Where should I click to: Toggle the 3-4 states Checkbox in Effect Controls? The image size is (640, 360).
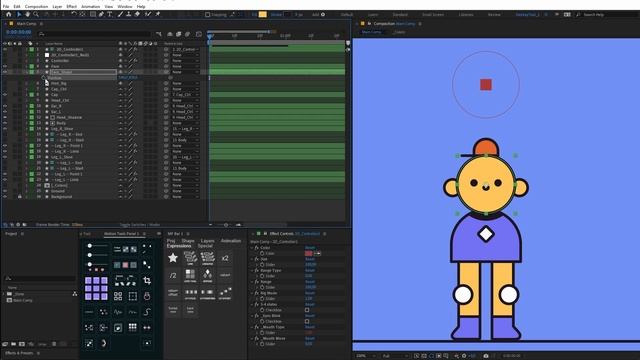pos(307,310)
